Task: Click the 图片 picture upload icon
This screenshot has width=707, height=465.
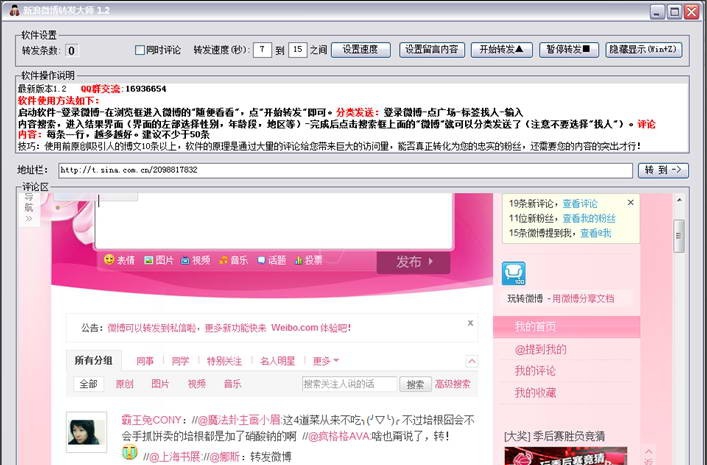Action: (148, 260)
